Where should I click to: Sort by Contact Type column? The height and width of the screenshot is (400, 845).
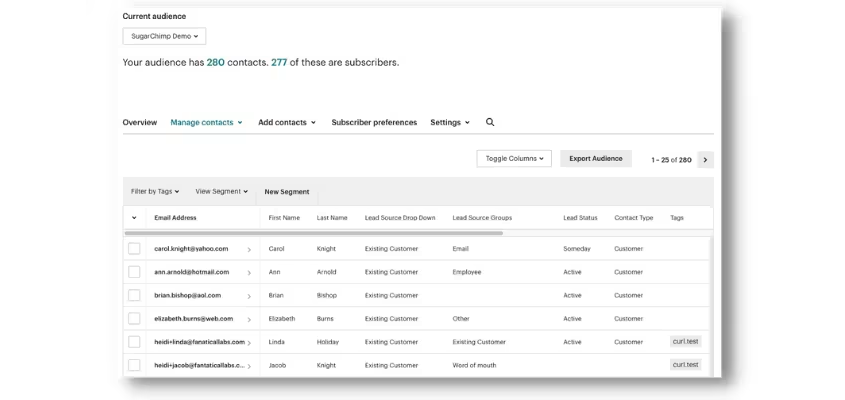pos(634,218)
